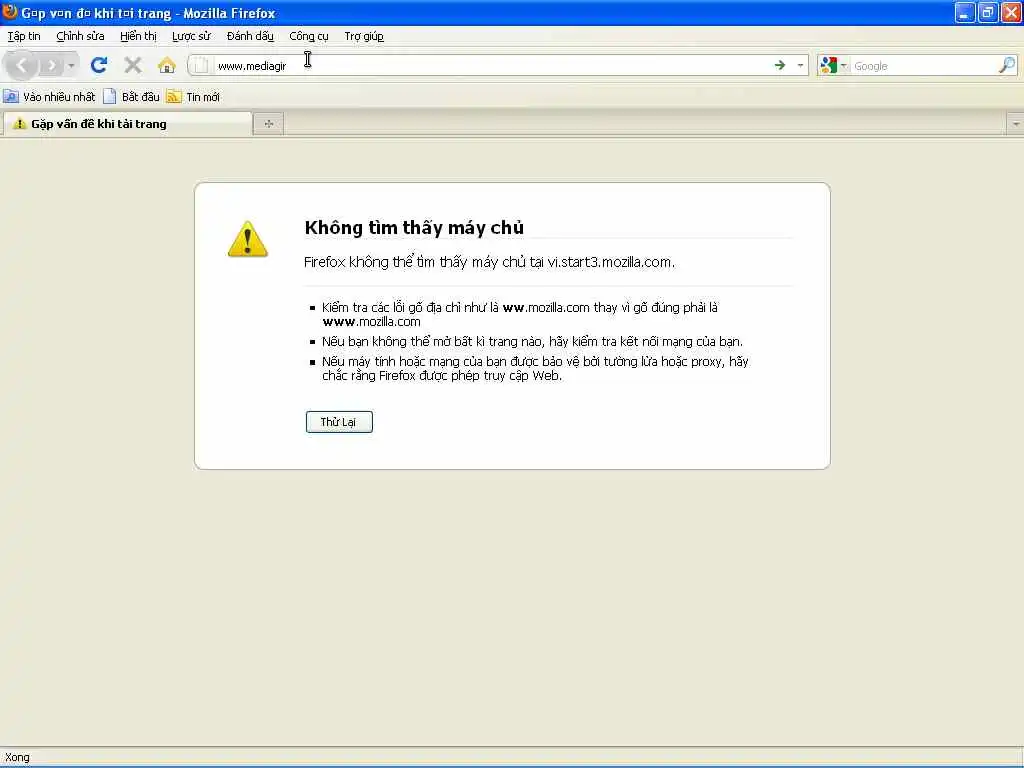Click the Thử Lại button

pyautogui.click(x=339, y=422)
